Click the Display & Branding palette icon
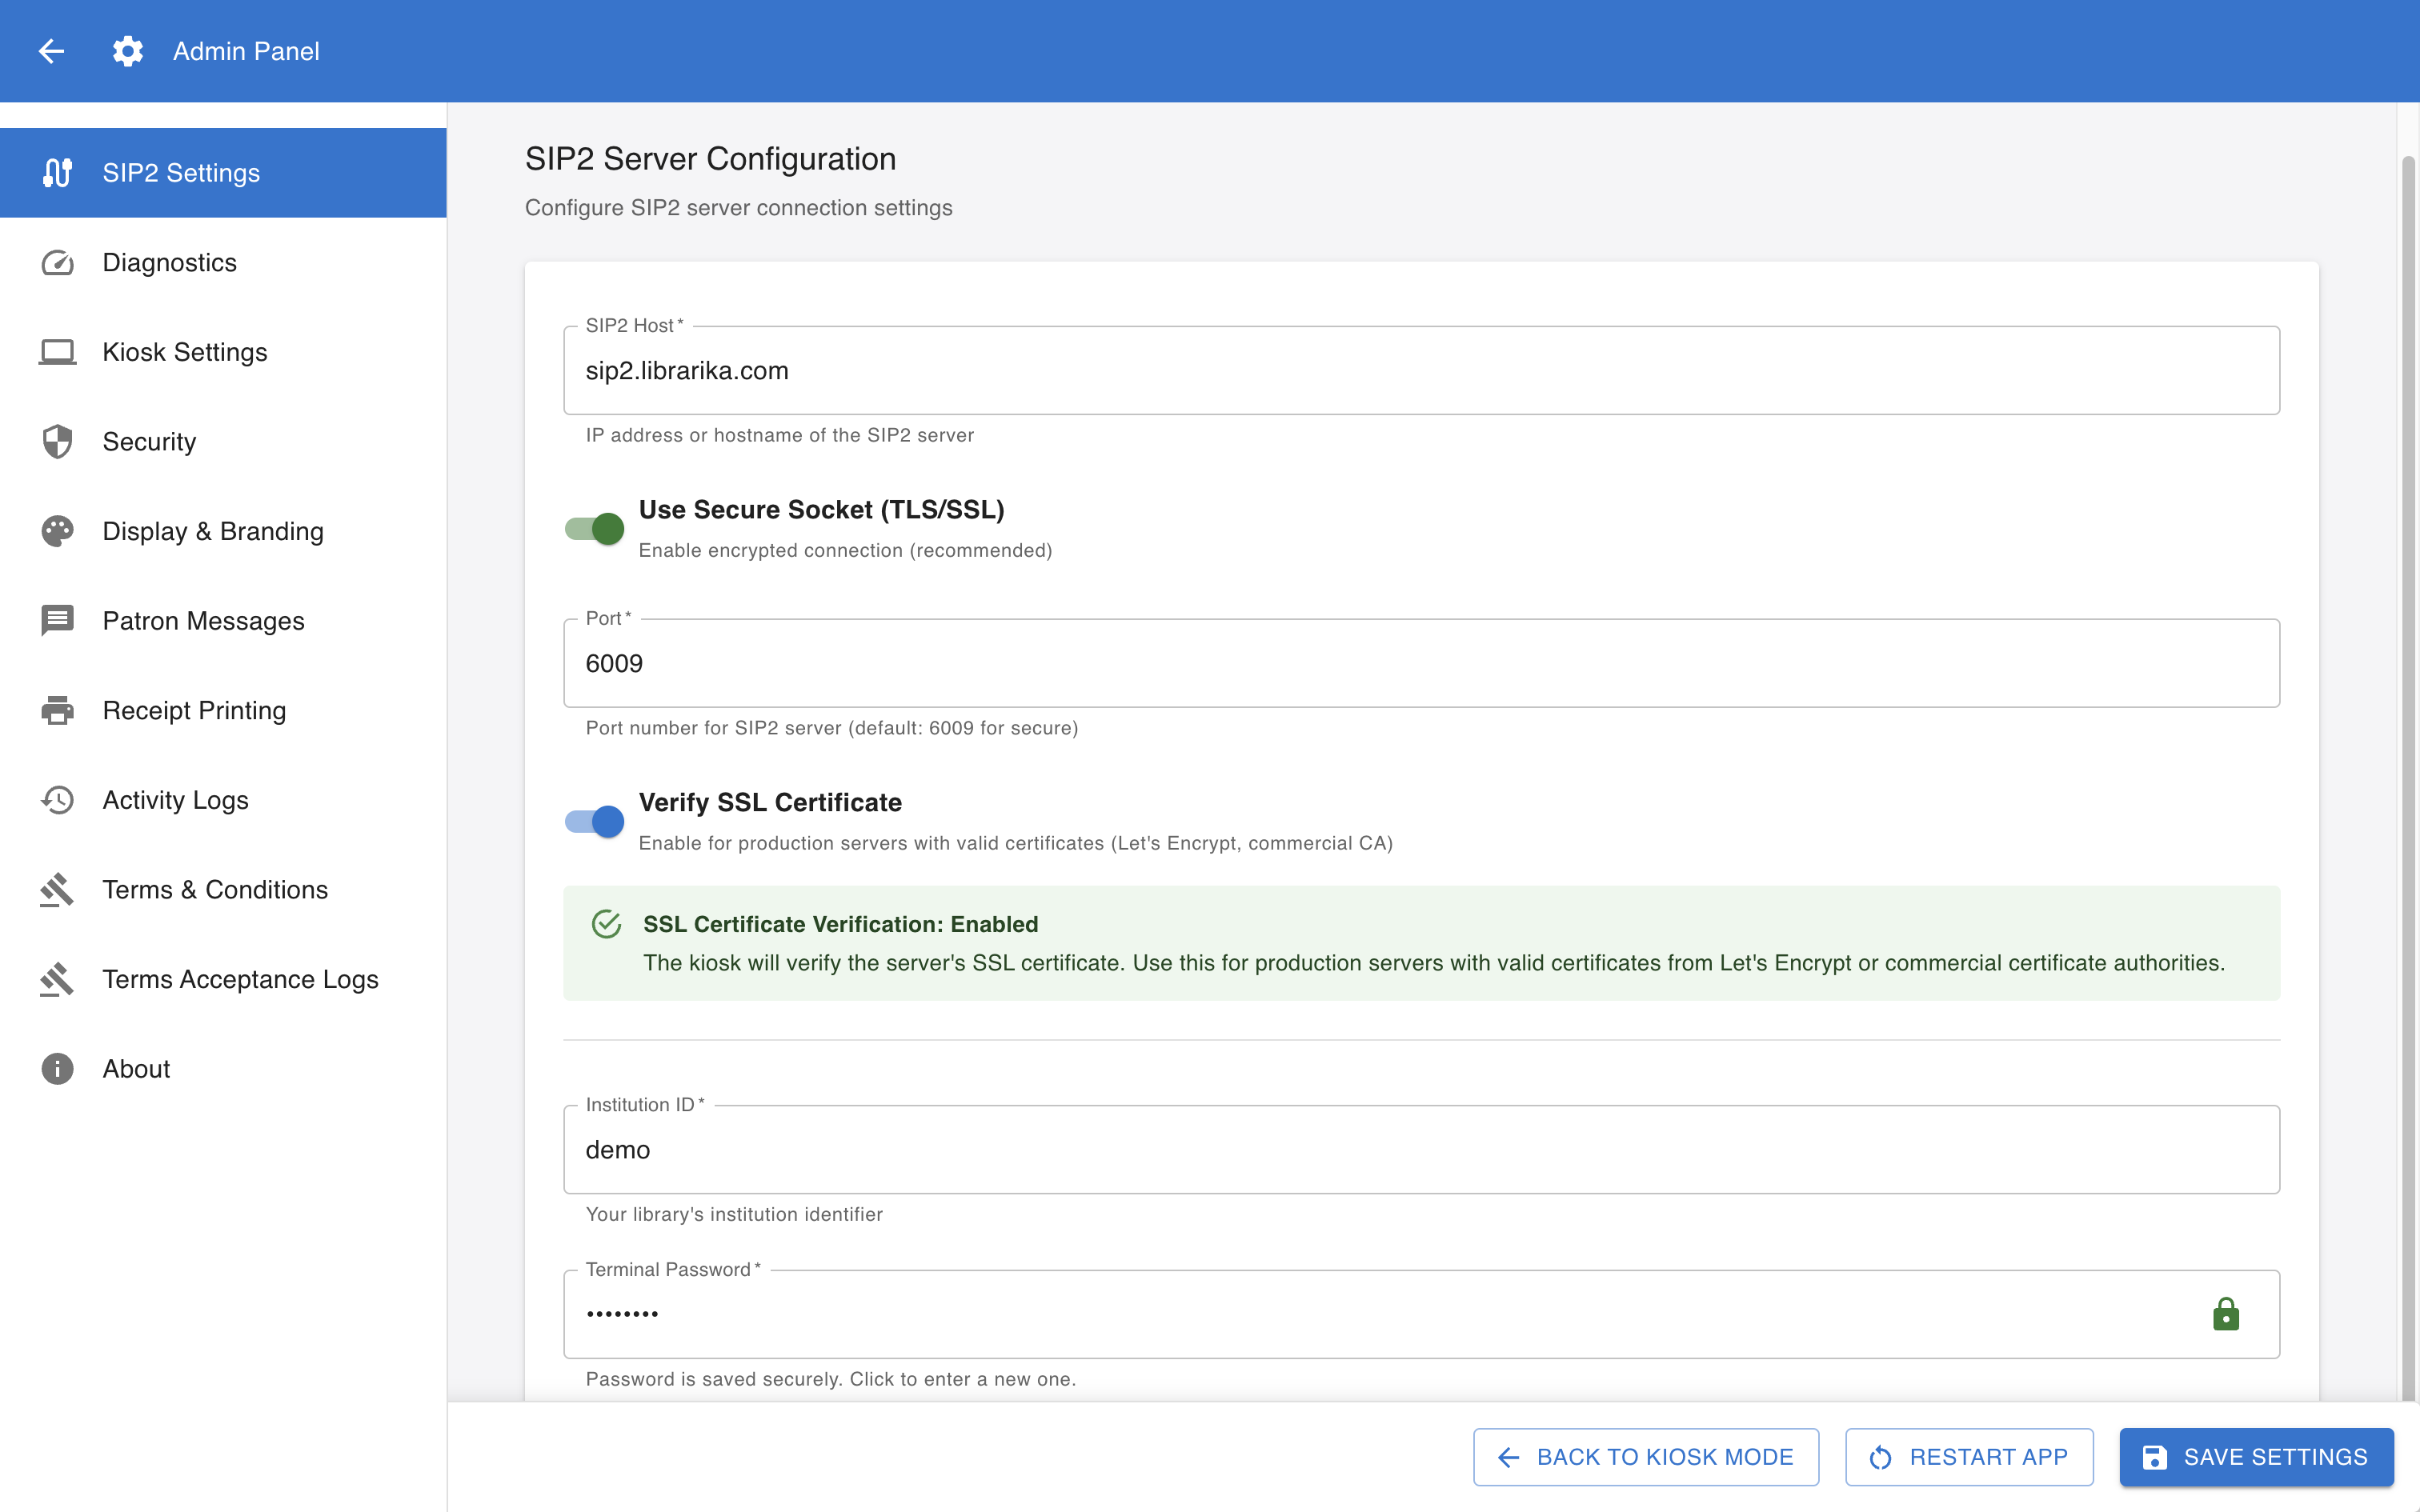This screenshot has width=2420, height=1512. pos(57,531)
